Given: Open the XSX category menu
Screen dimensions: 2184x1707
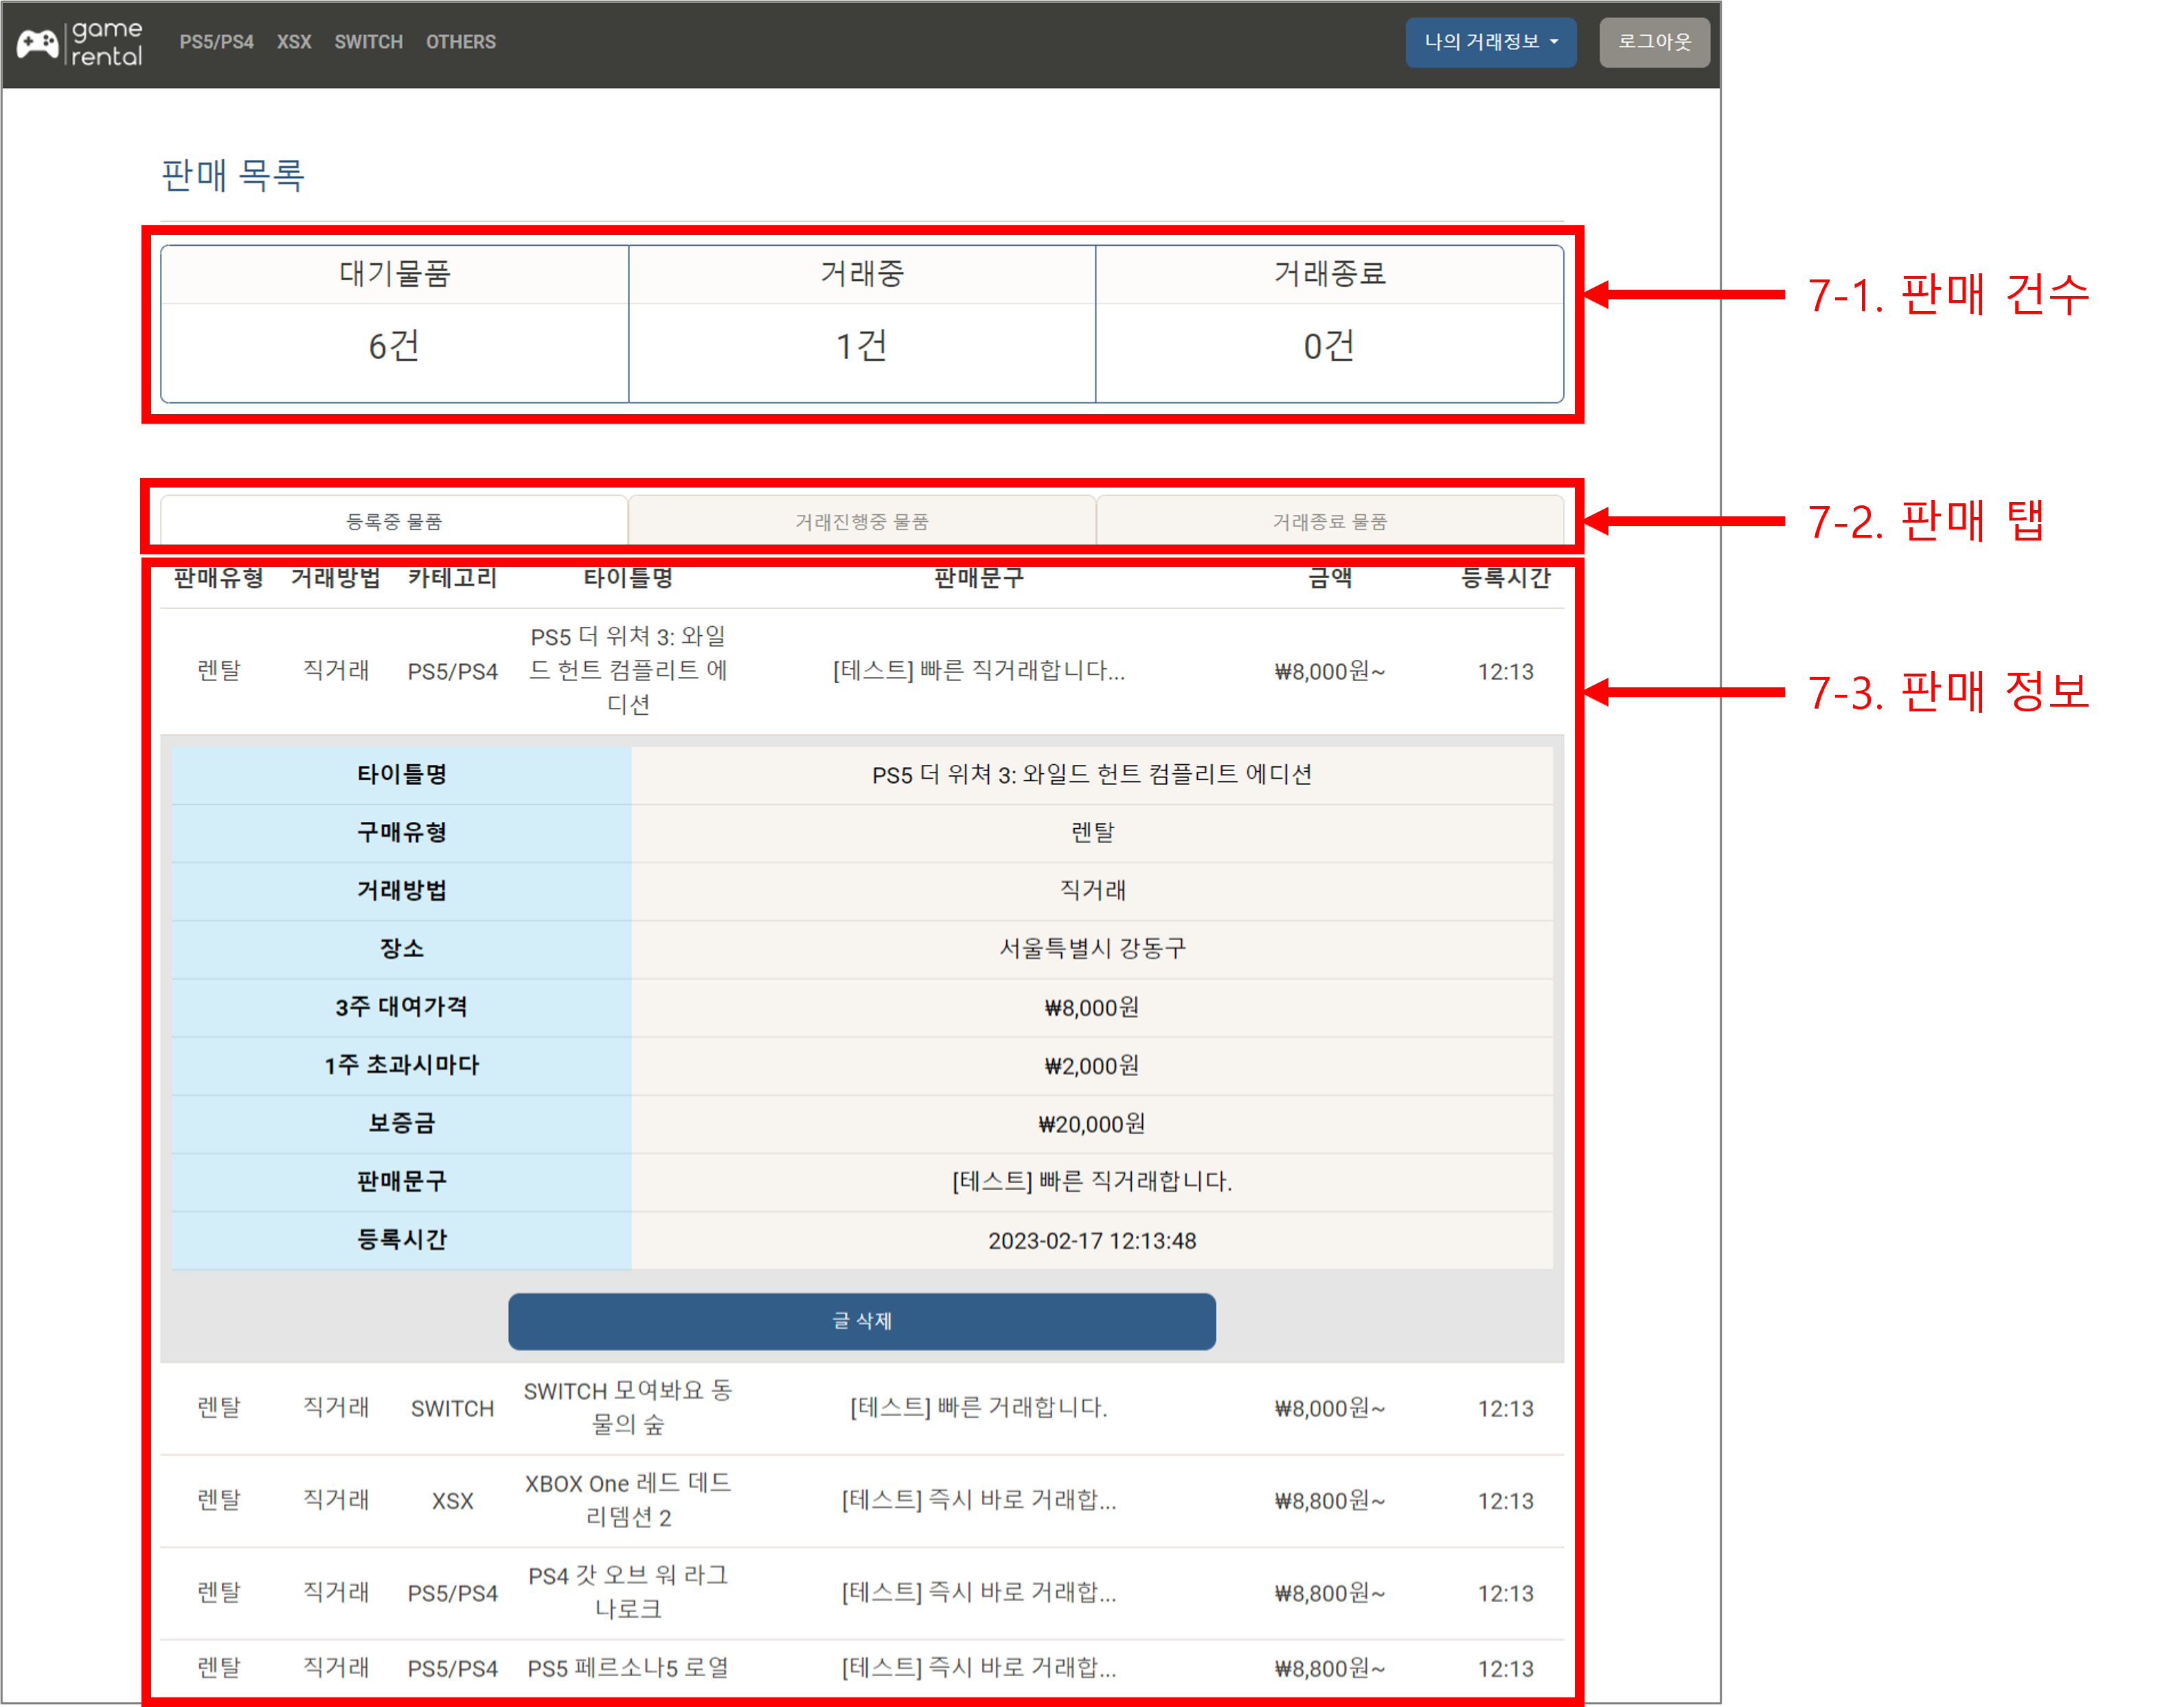Looking at the screenshot, I should [294, 42].
